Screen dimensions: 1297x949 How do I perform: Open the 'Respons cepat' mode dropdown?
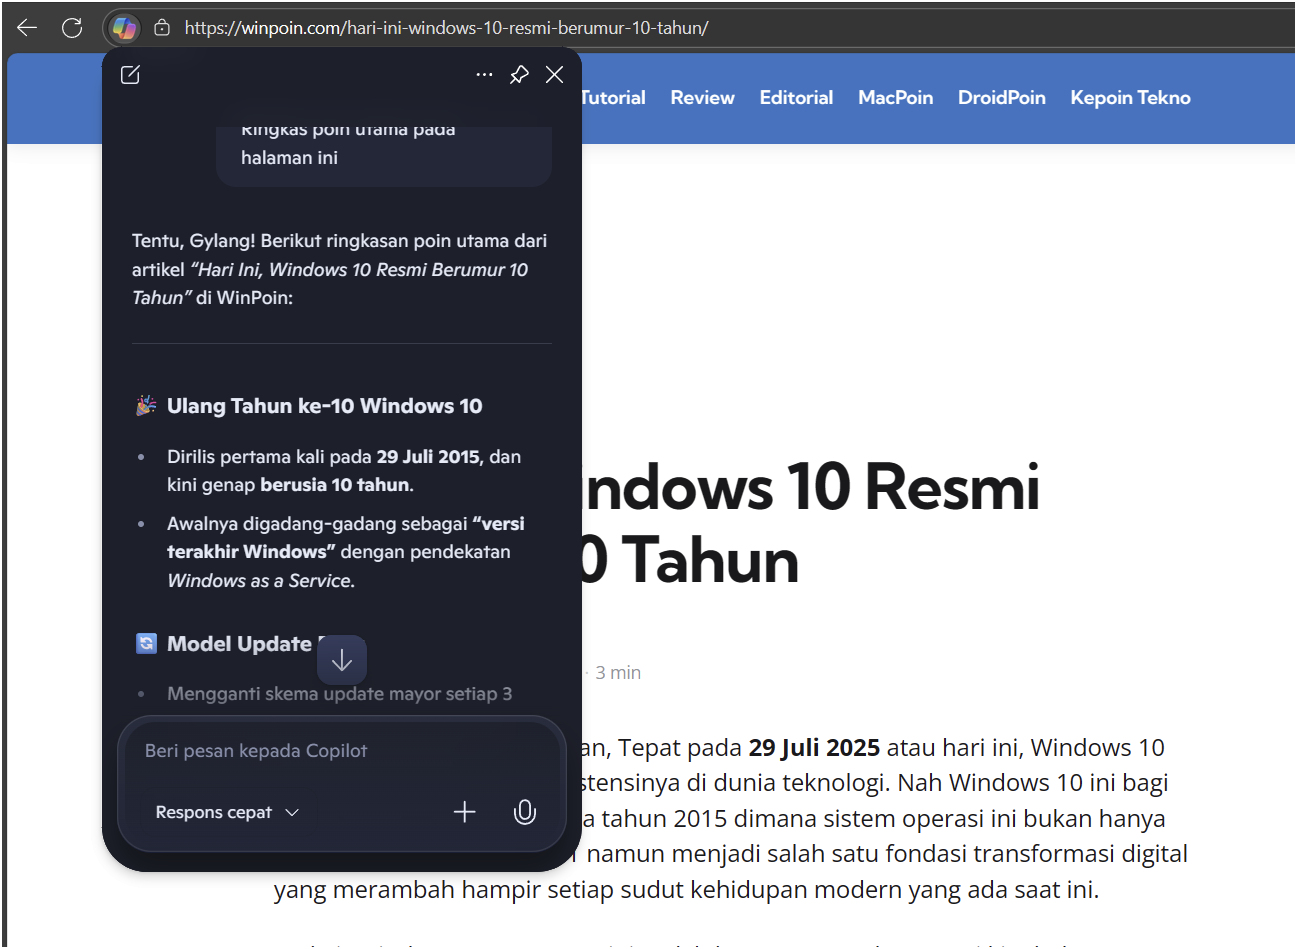pyautogui.click(x=227, y=812)
